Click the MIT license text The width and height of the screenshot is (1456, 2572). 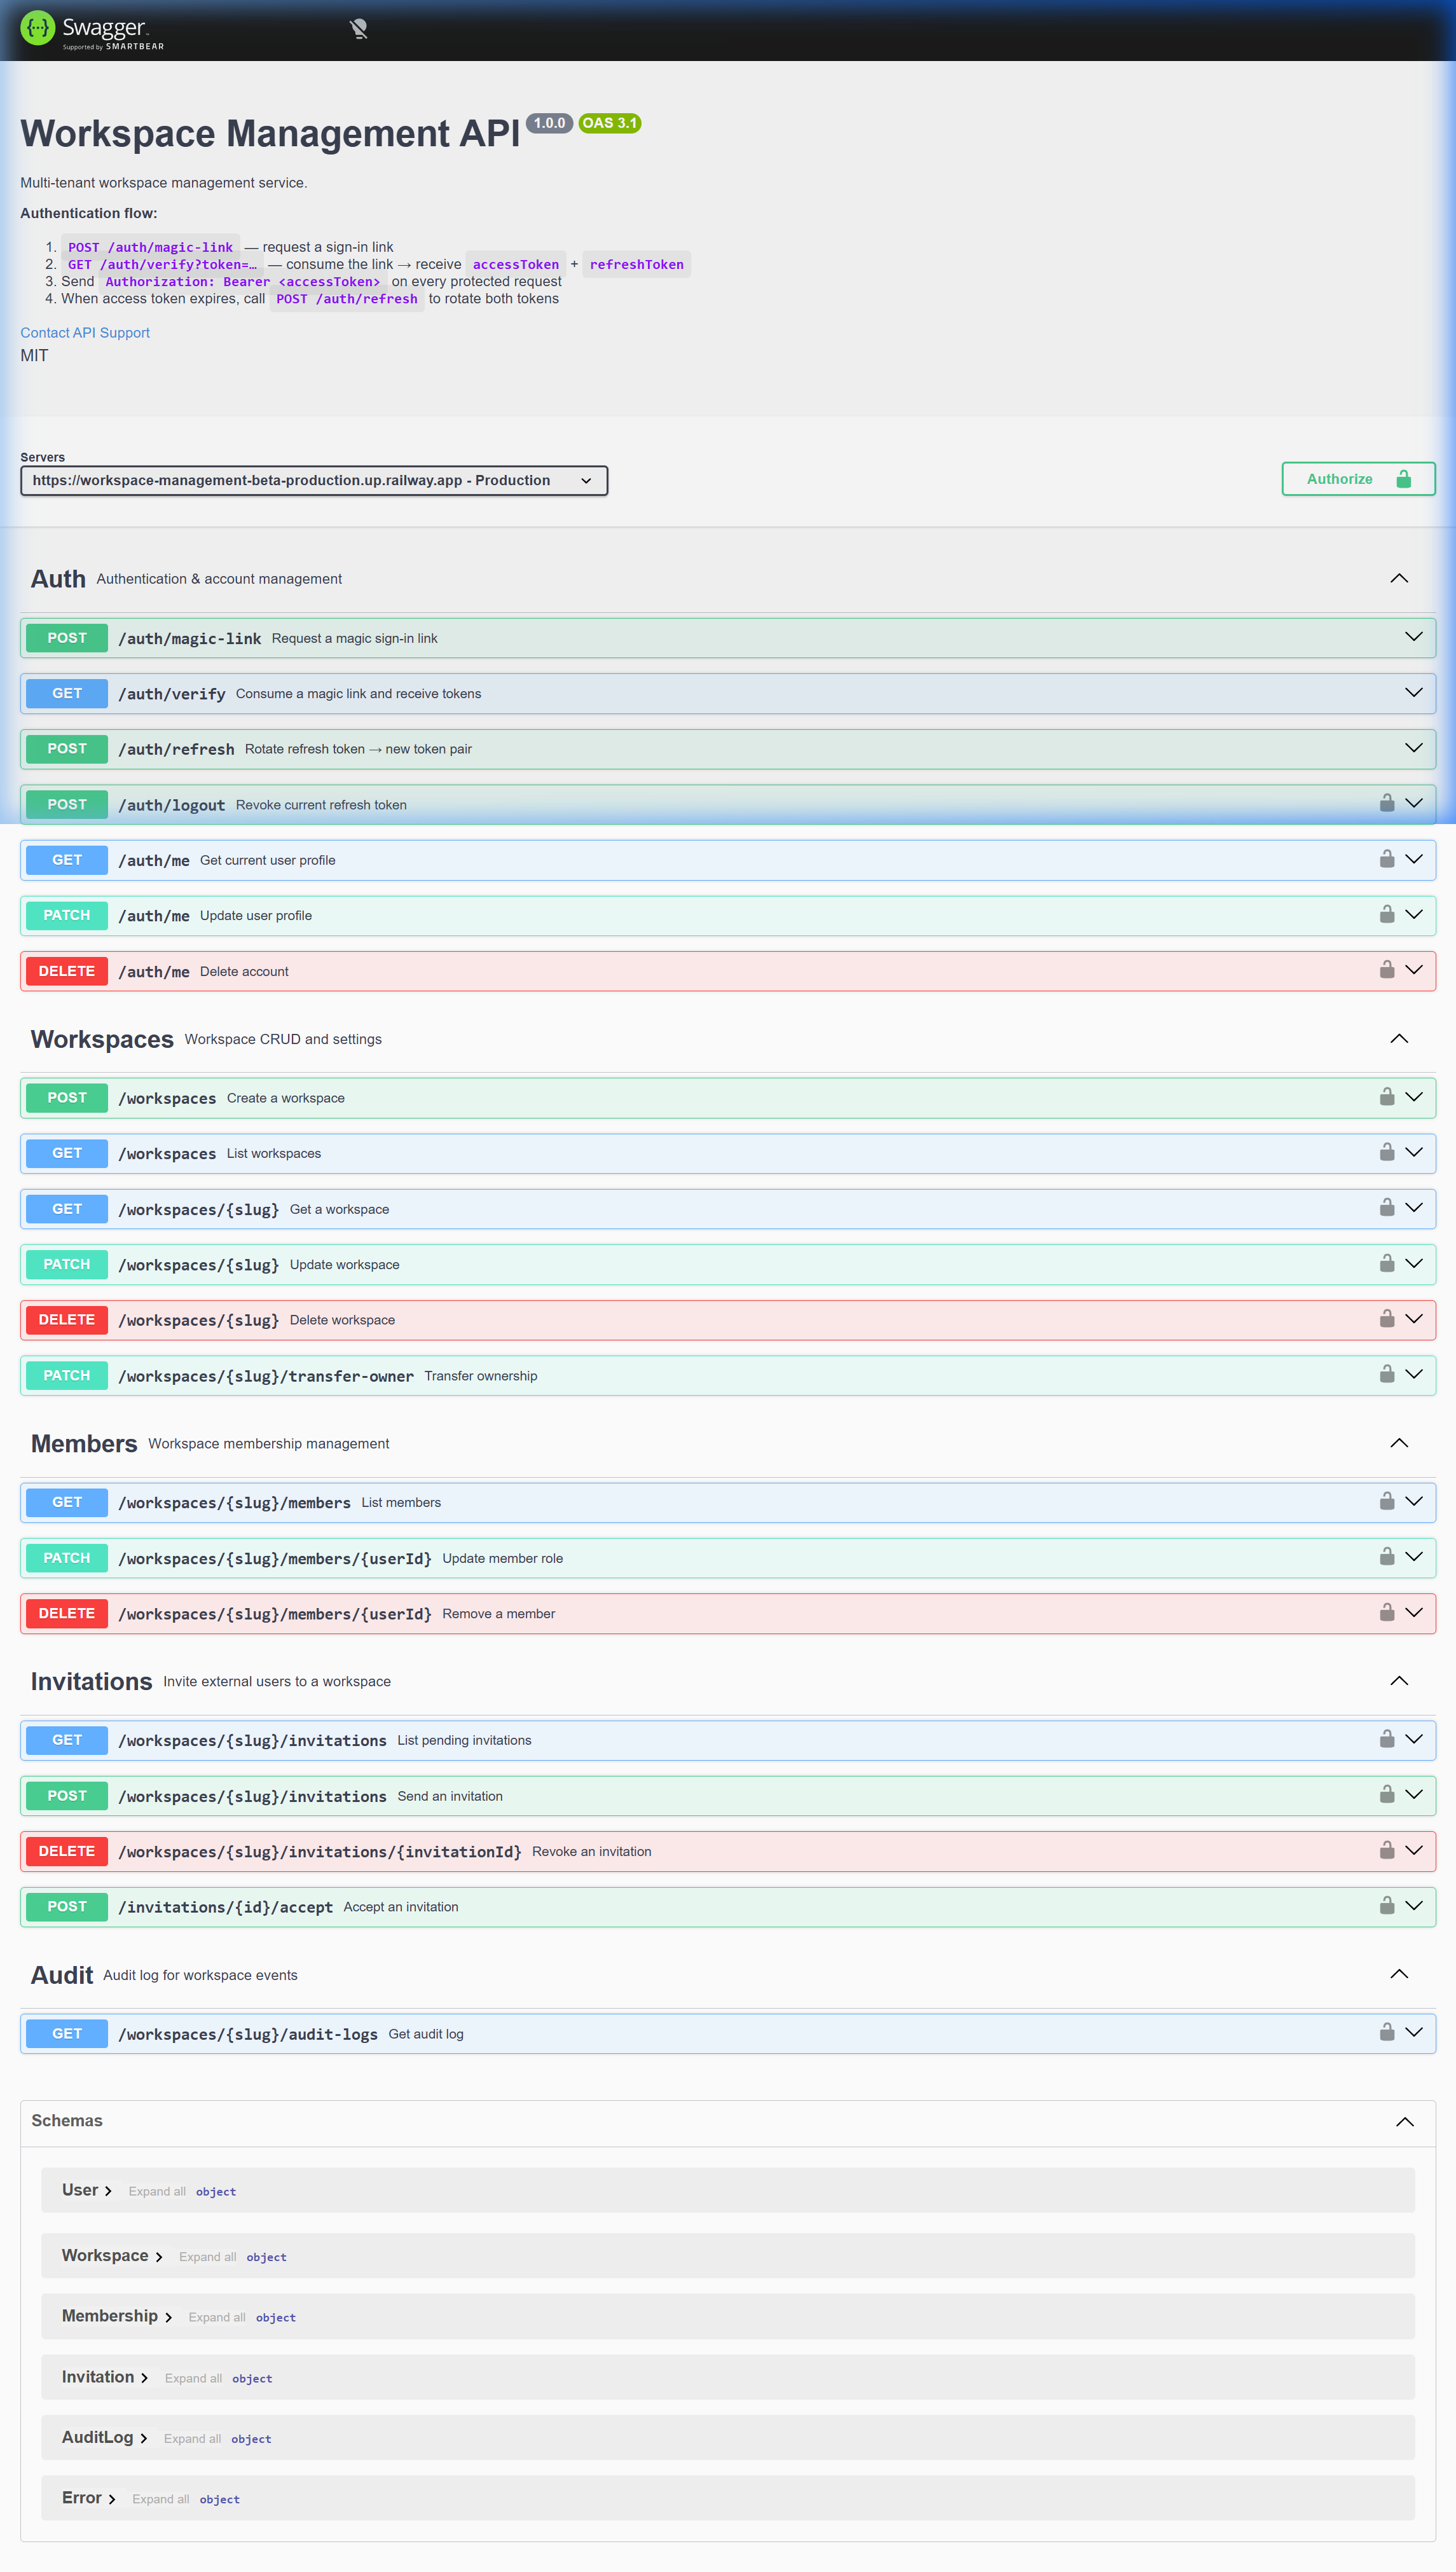pos(34,356)
